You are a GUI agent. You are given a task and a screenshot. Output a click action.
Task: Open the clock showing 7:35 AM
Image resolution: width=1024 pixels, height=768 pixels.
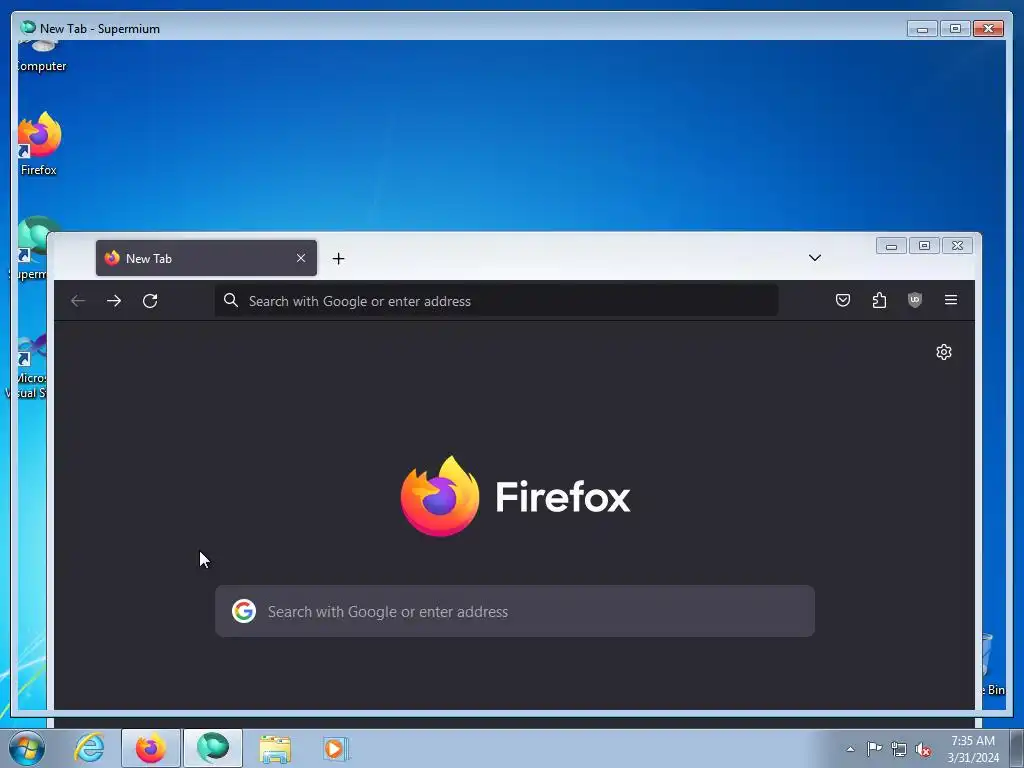tap(973, 749)
